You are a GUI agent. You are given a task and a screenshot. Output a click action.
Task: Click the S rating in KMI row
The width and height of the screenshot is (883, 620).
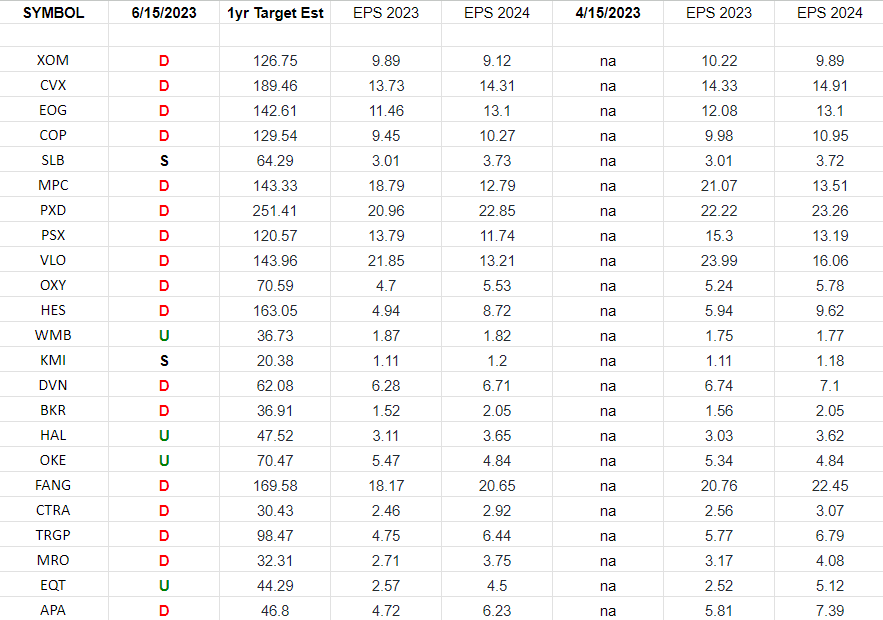tap(164, 360)
